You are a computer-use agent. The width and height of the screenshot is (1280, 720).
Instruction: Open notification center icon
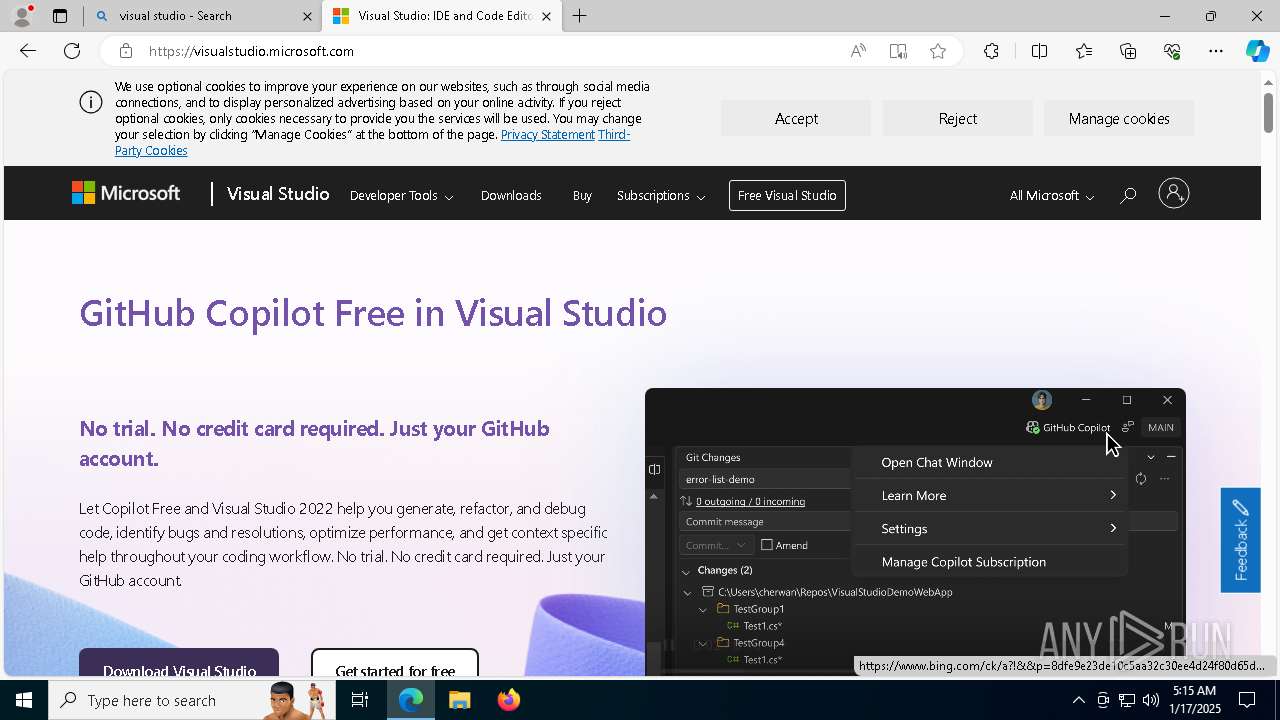point(1248,700)
